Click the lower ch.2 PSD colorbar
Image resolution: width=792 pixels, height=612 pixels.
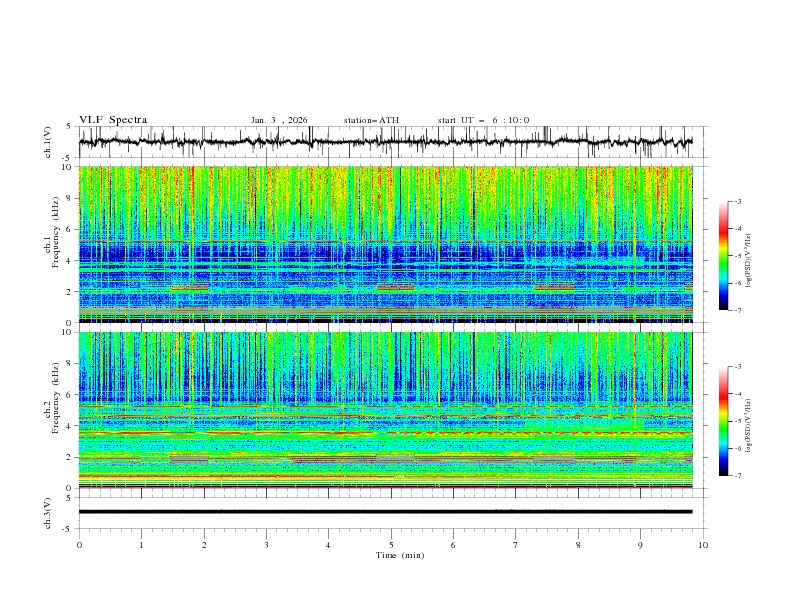(724, 421)
